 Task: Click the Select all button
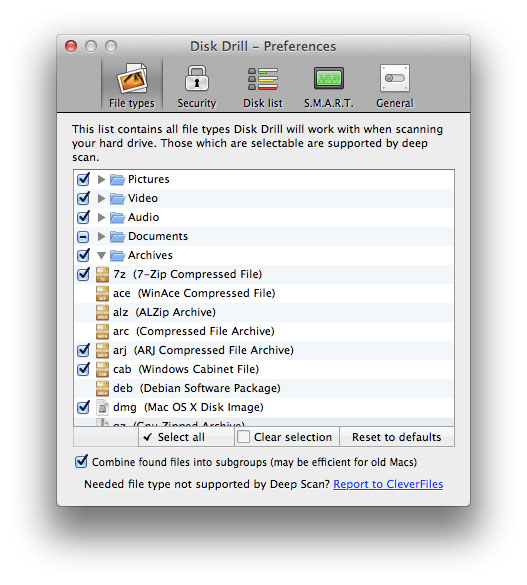point(186,437)
